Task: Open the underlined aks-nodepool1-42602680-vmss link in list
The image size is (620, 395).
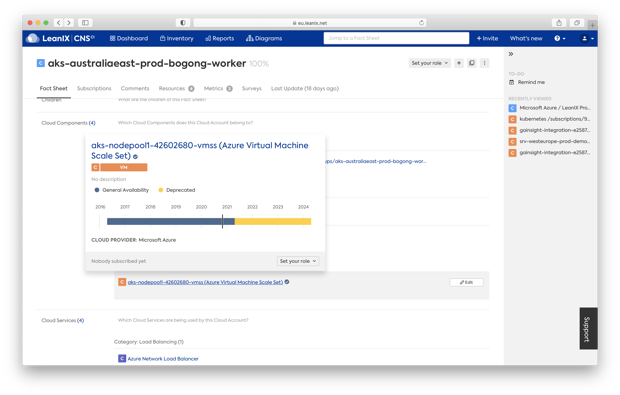Action: [x=205, y=282]
